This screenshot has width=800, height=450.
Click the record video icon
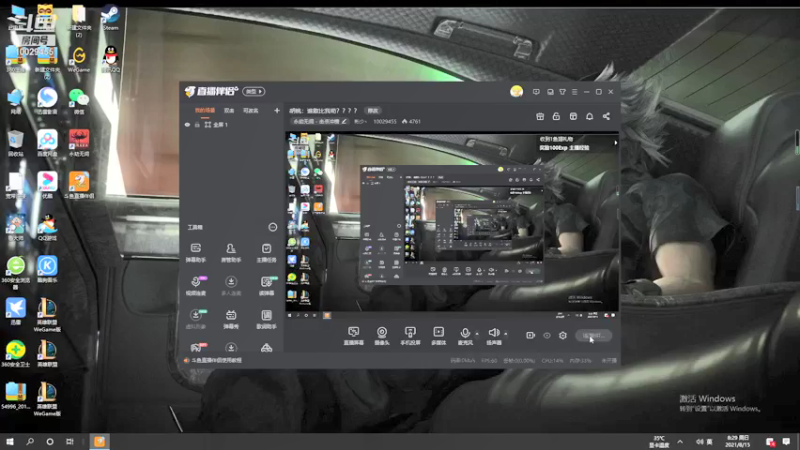tap(531, 335)
